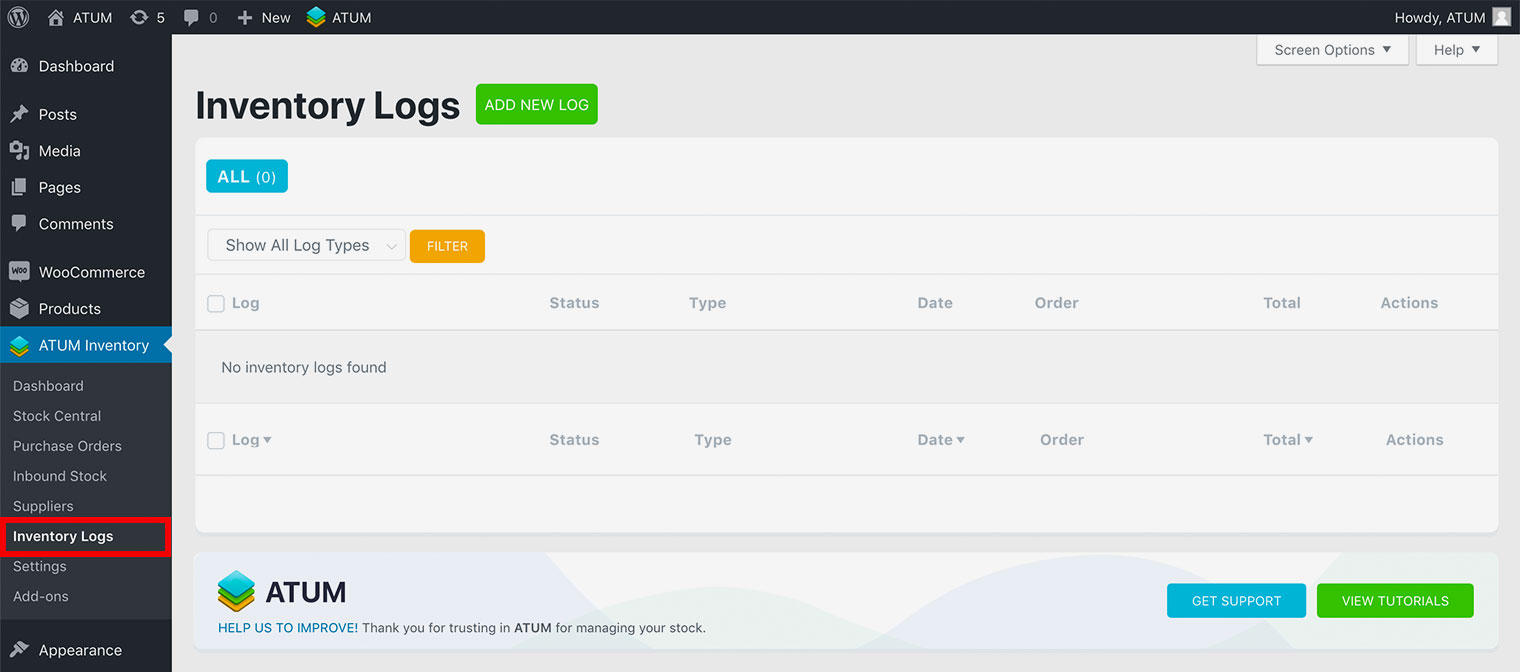Open the WordPress logo menu
The image size is (1520, 672).
18,17
